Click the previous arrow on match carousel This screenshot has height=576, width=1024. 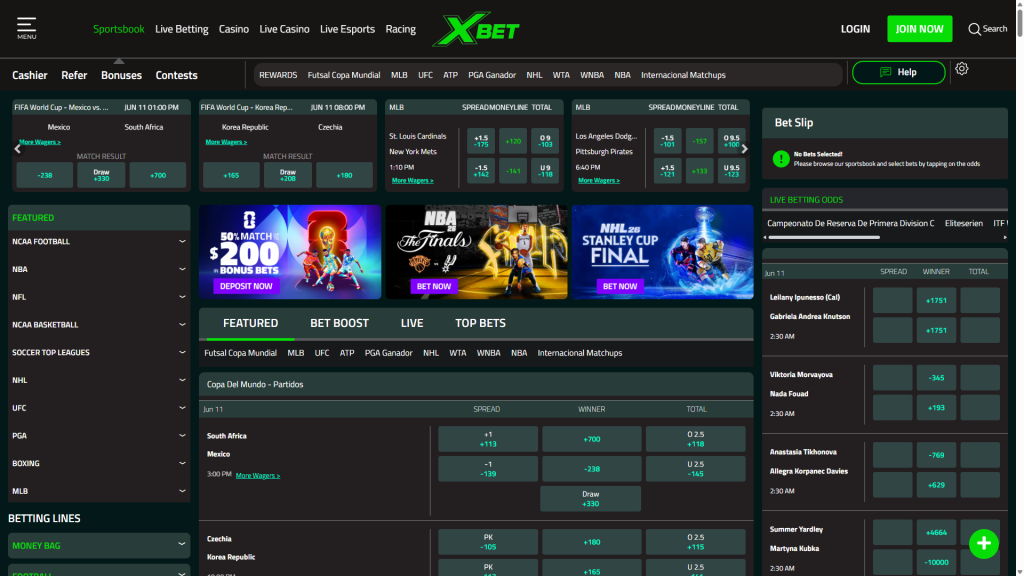point(18,149)
